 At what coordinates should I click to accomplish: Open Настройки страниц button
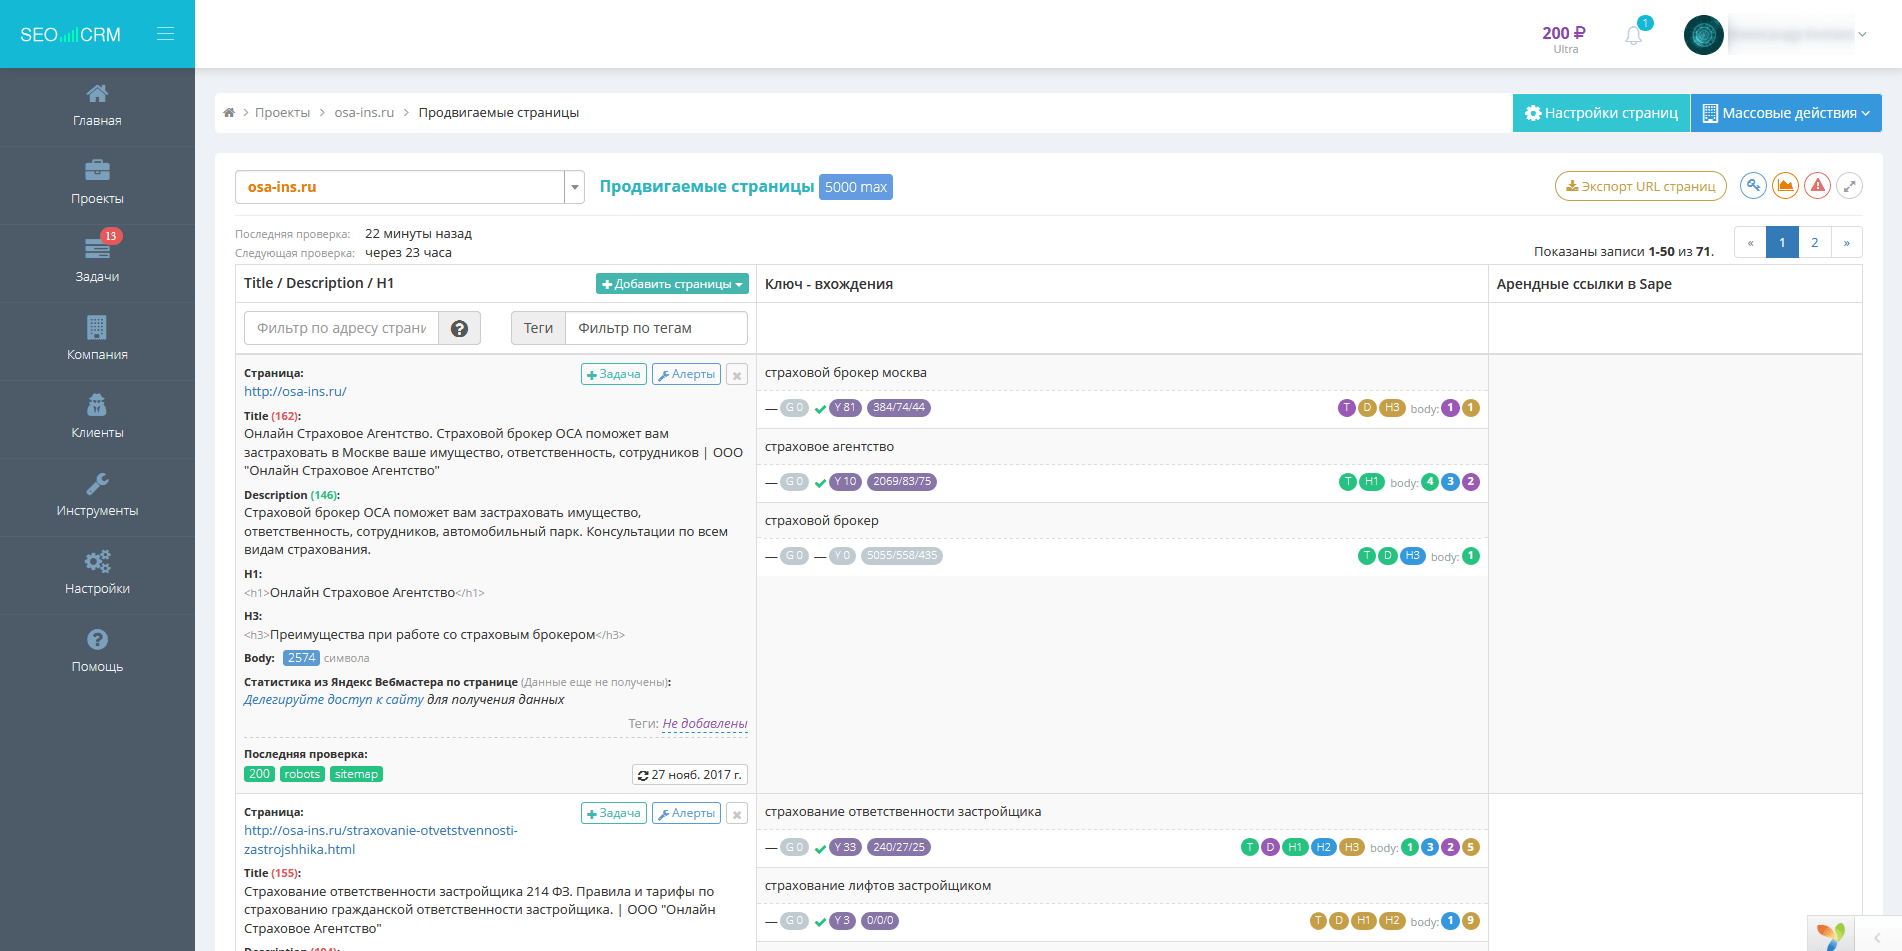1601,113
